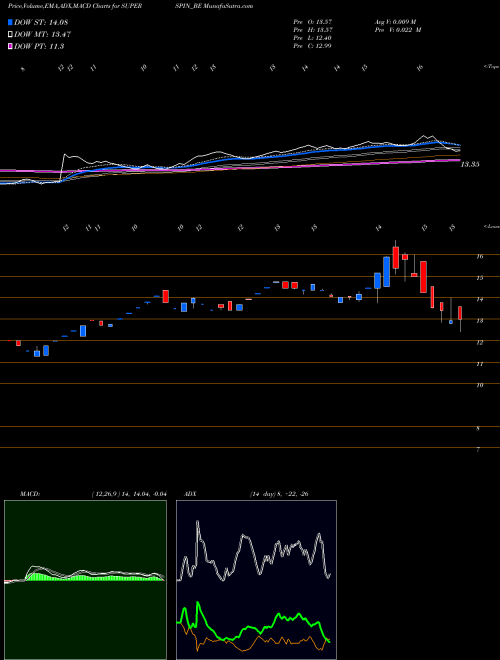Click the magenta DOW PT legend swatch
Image resolution: width=500 pixels, height=660 pixels.
pyautogui.click(x=10, y=46)
